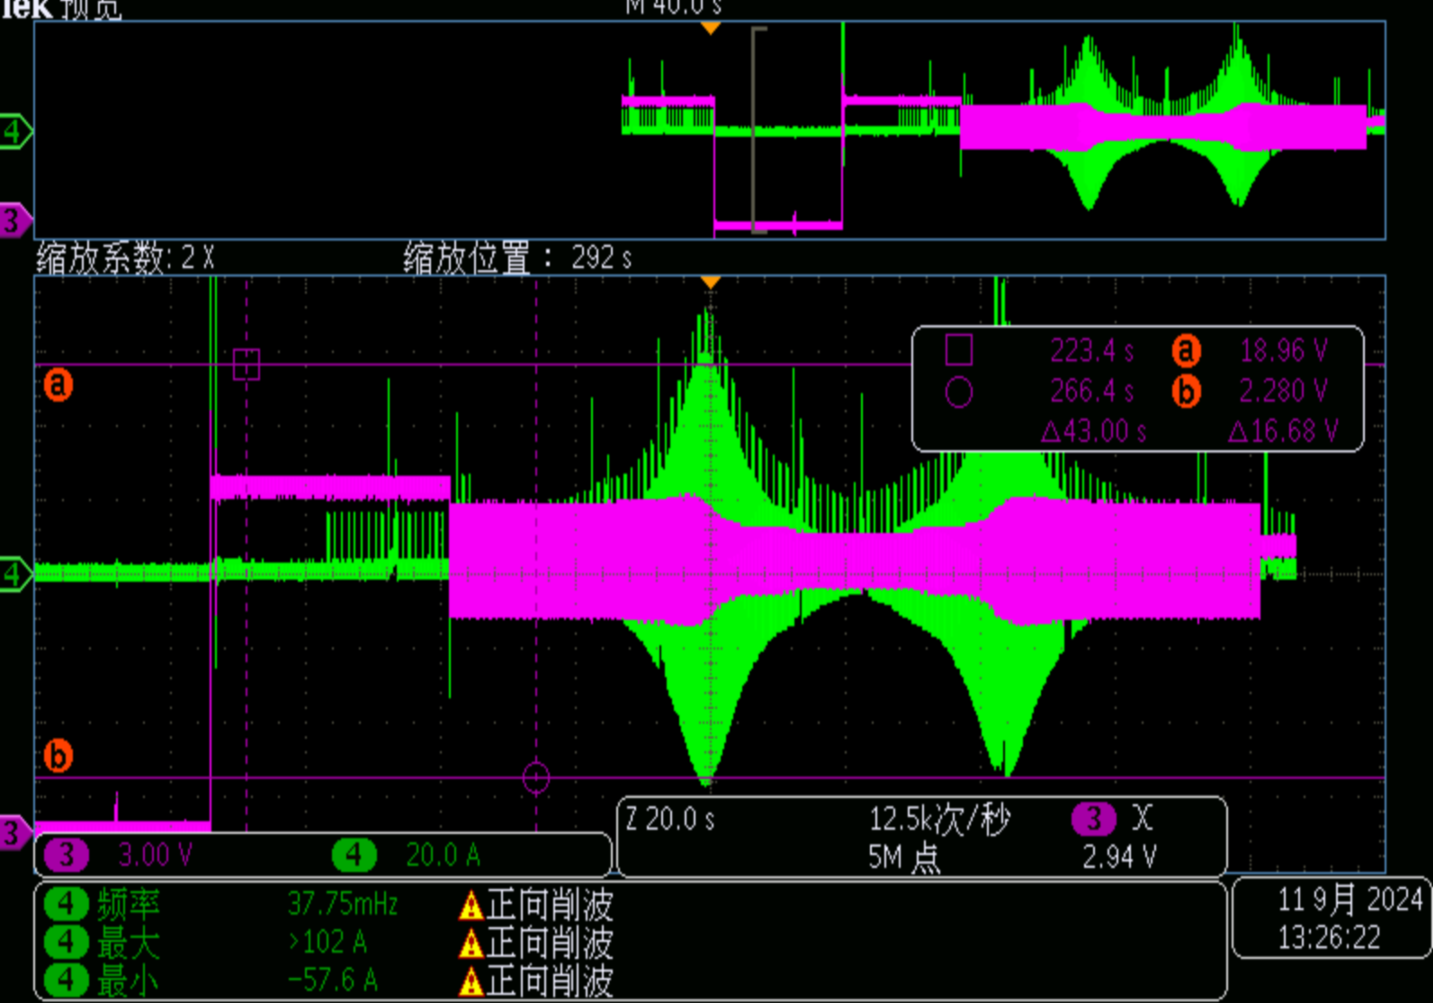The height and width of the screenshot is (1004, 1434).
Task: Click the green channel 4 marker in overview
Action: (14, 131)
